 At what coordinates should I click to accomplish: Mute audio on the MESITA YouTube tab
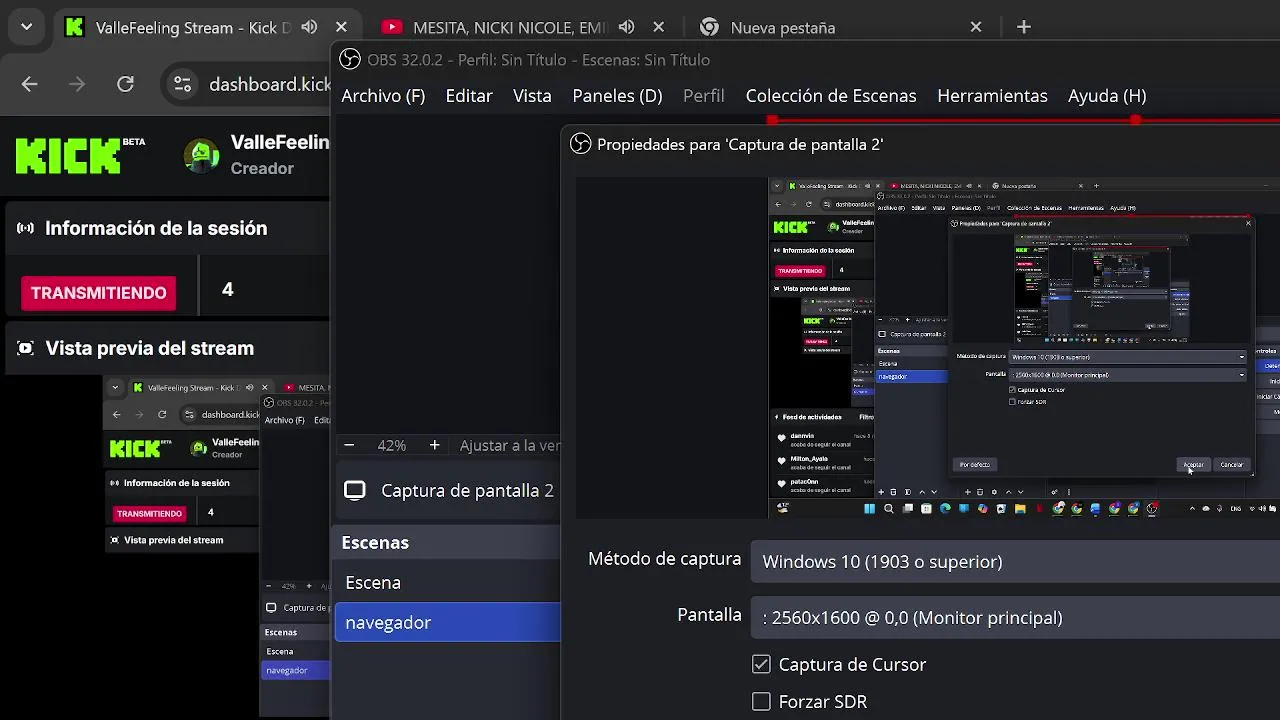(627, 27)
